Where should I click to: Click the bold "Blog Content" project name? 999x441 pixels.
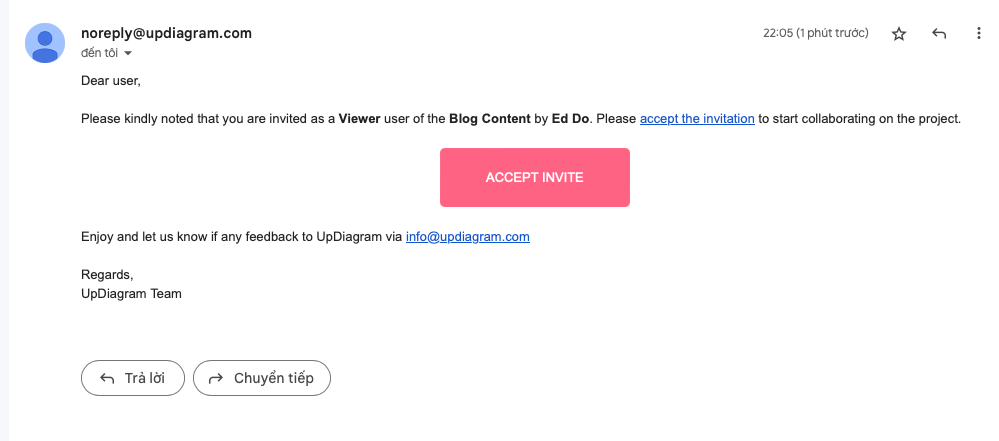tap(489, 119)
